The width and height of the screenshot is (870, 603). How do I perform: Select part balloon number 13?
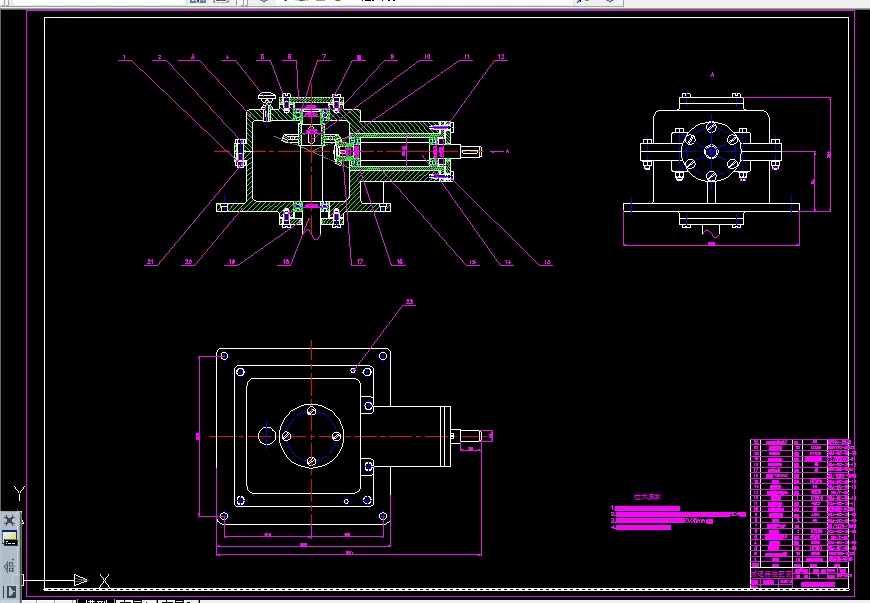point(547,262)
